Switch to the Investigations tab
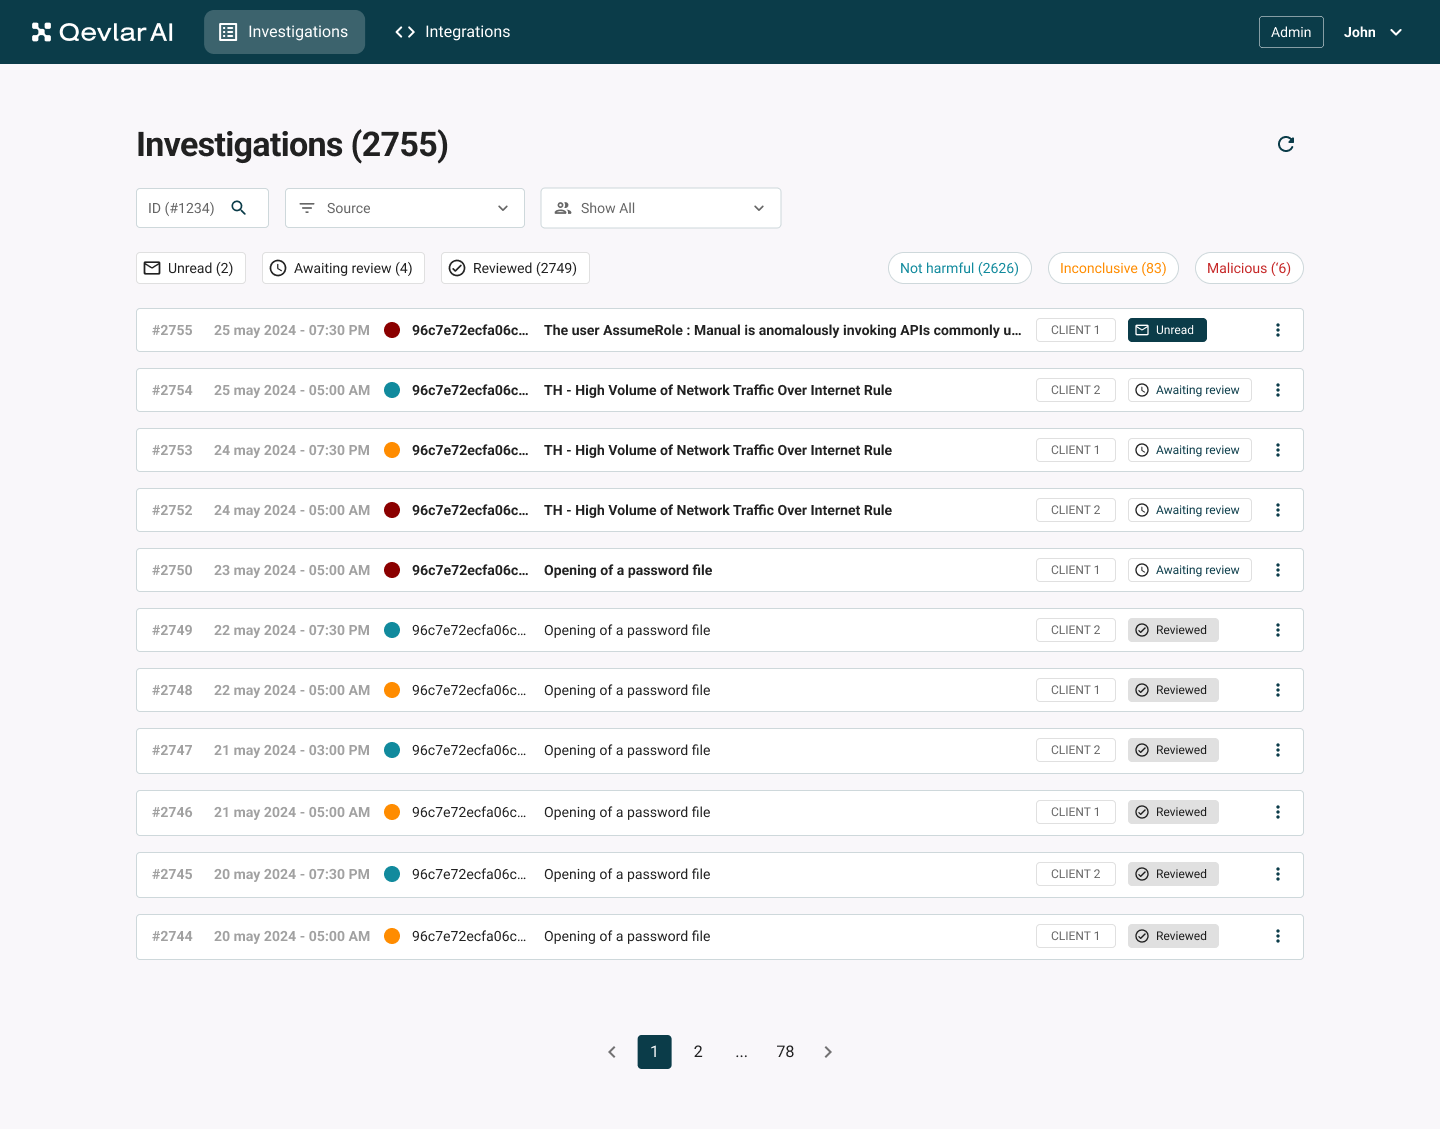The width and height of the screenshot is (1440, 1129). point(284,31)
